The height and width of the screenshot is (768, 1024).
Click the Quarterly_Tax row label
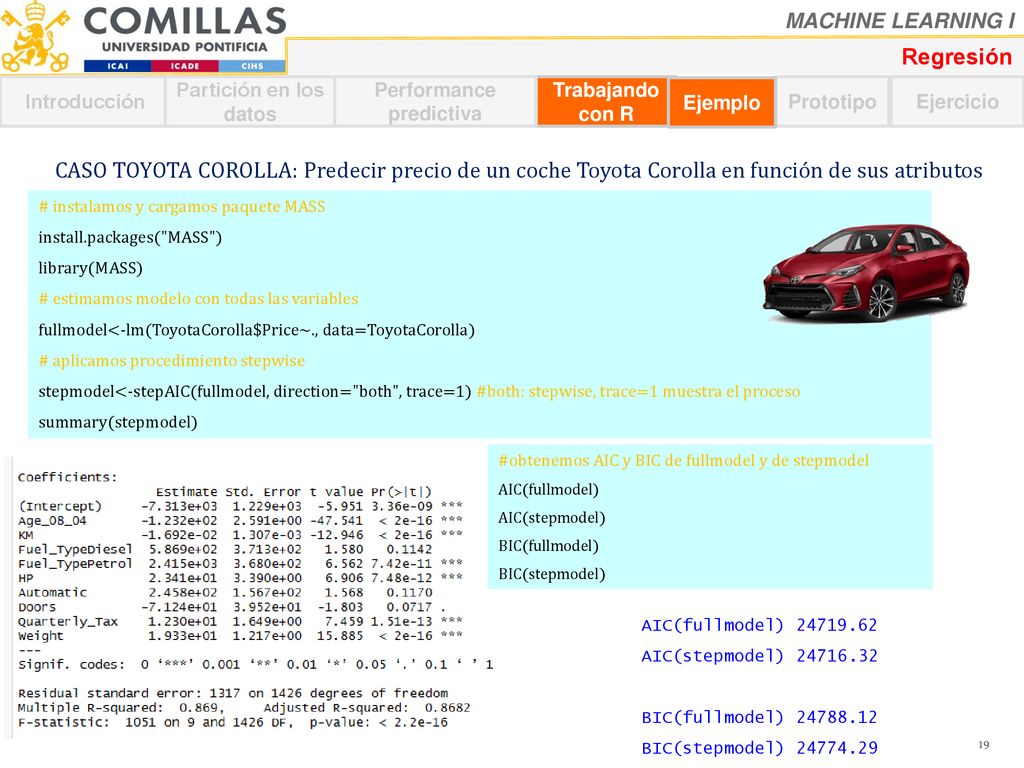(x=67, y=621)
